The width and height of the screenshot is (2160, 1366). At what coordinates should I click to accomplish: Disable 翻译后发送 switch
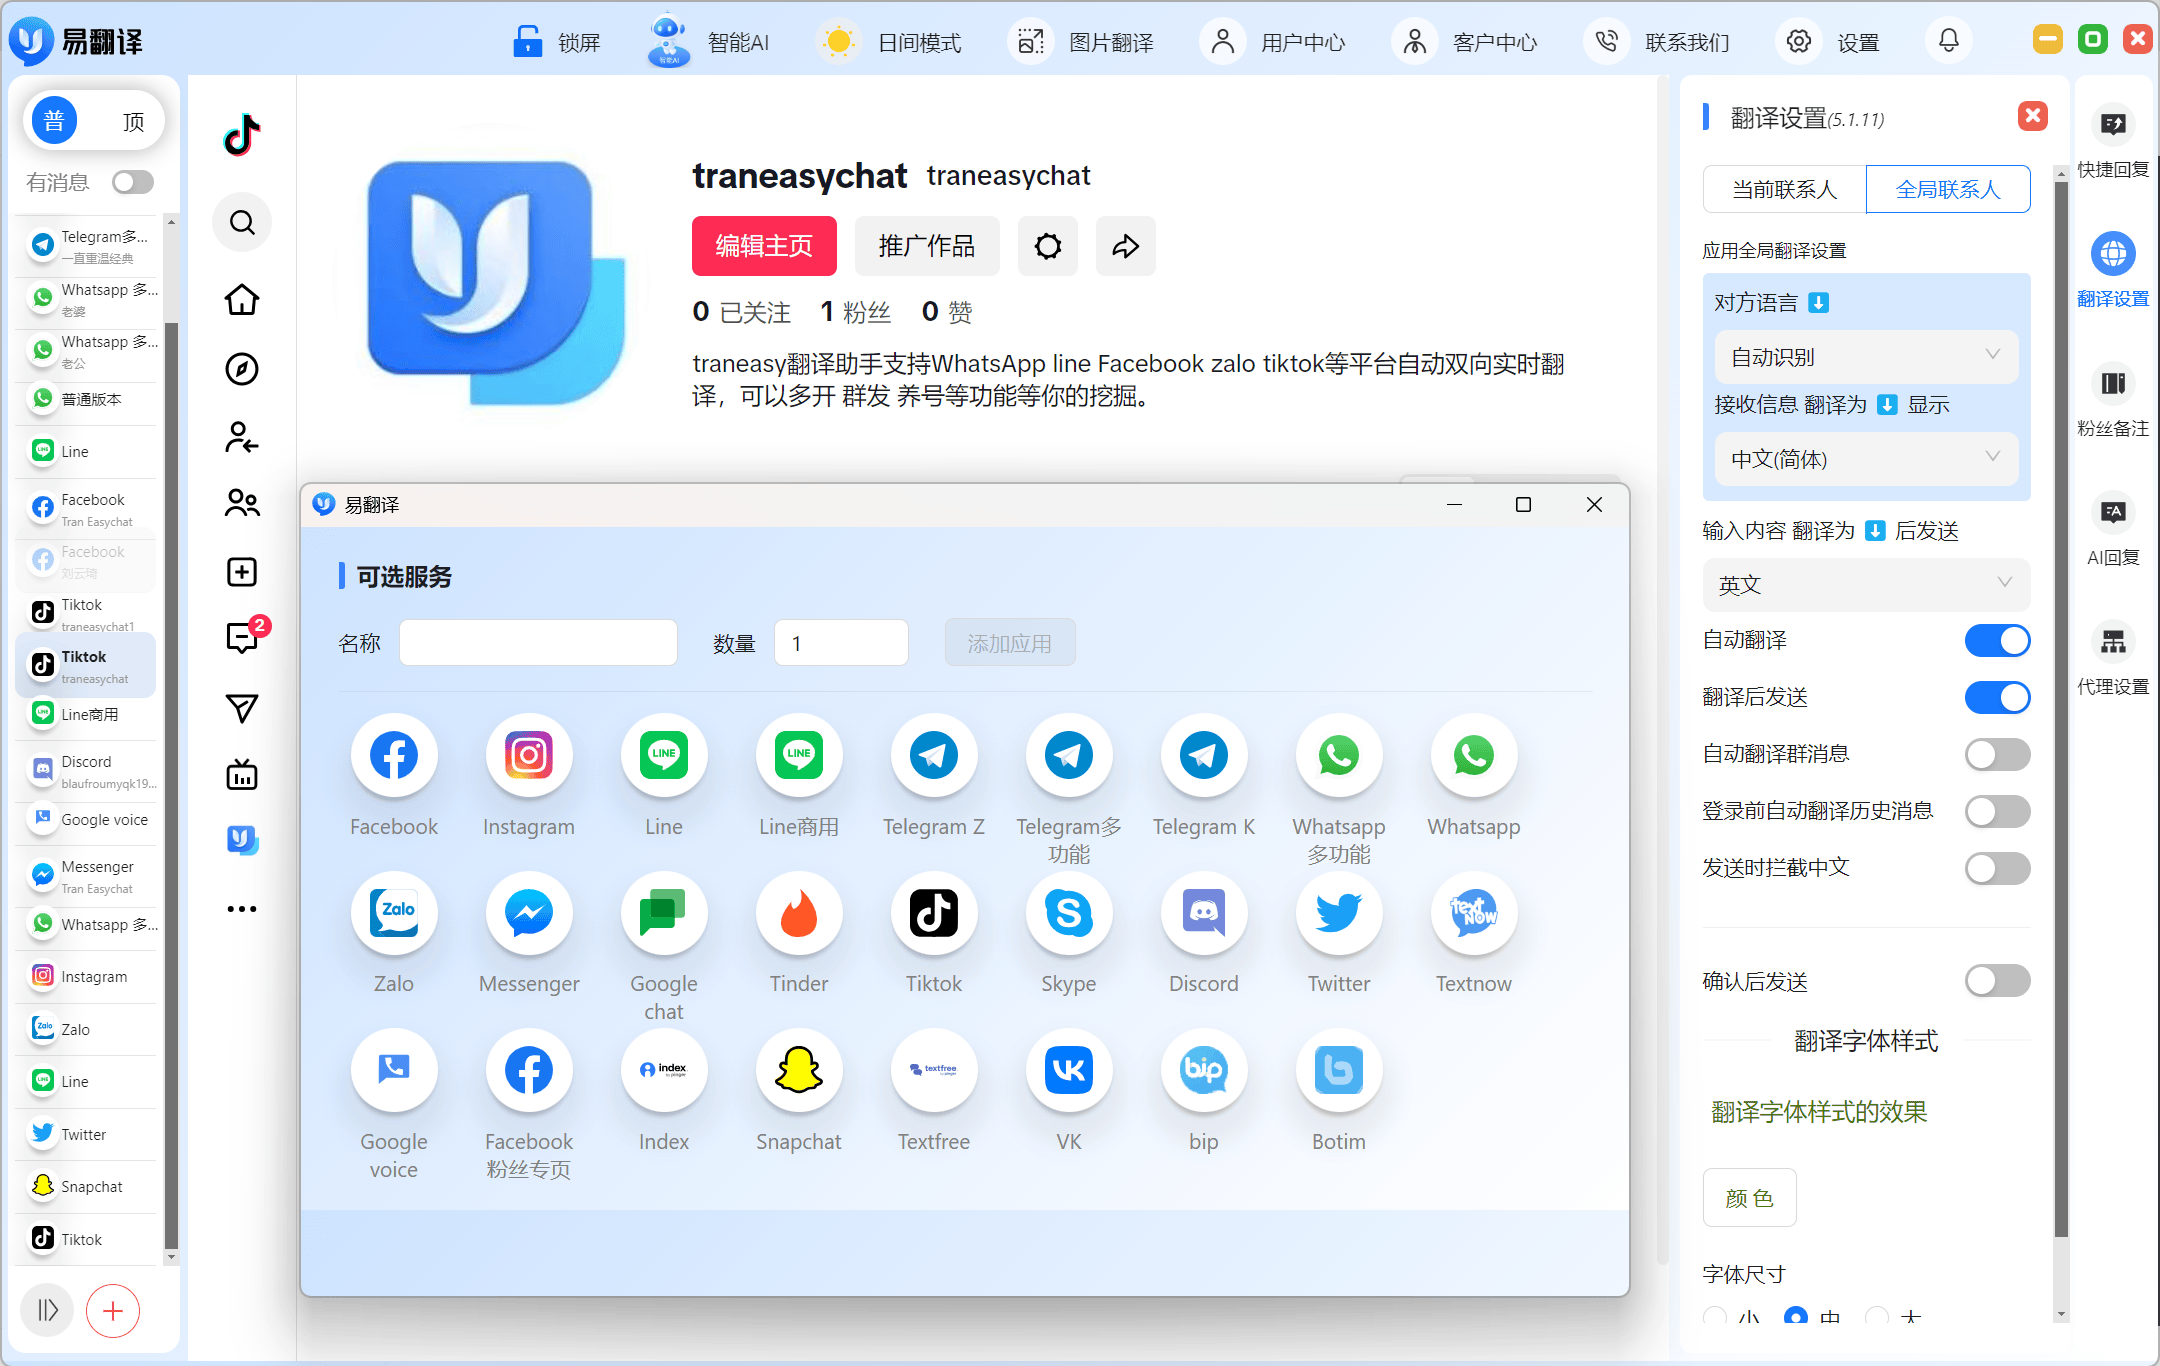[1997, 697]
